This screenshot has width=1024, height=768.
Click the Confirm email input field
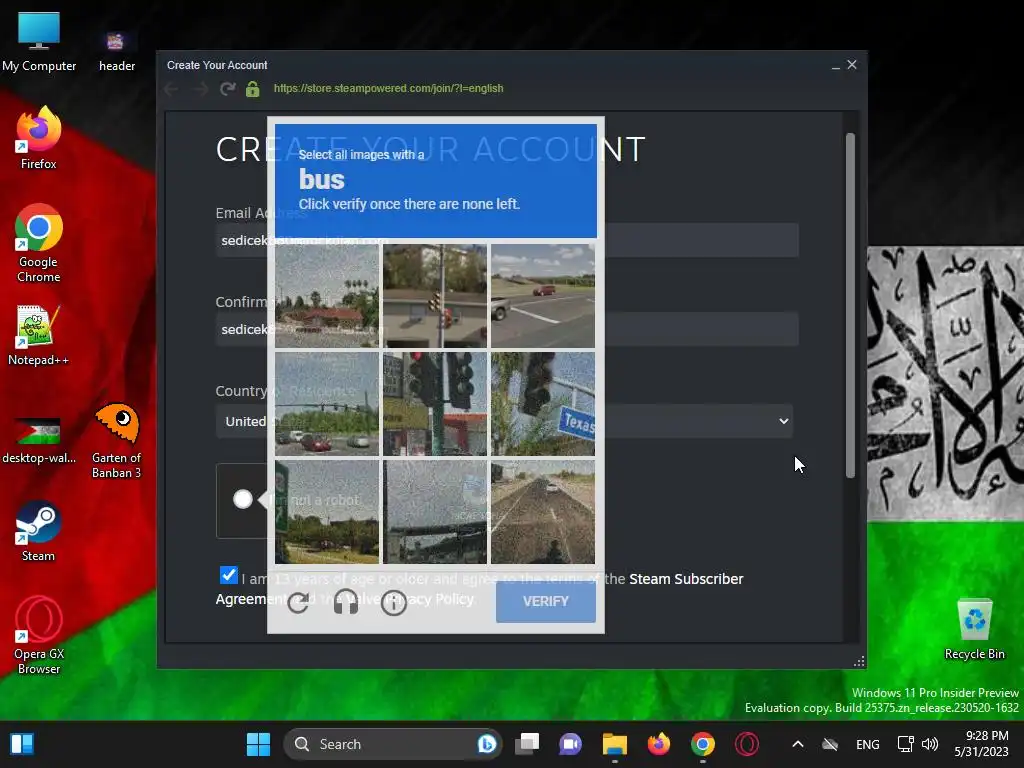point(507,329)
